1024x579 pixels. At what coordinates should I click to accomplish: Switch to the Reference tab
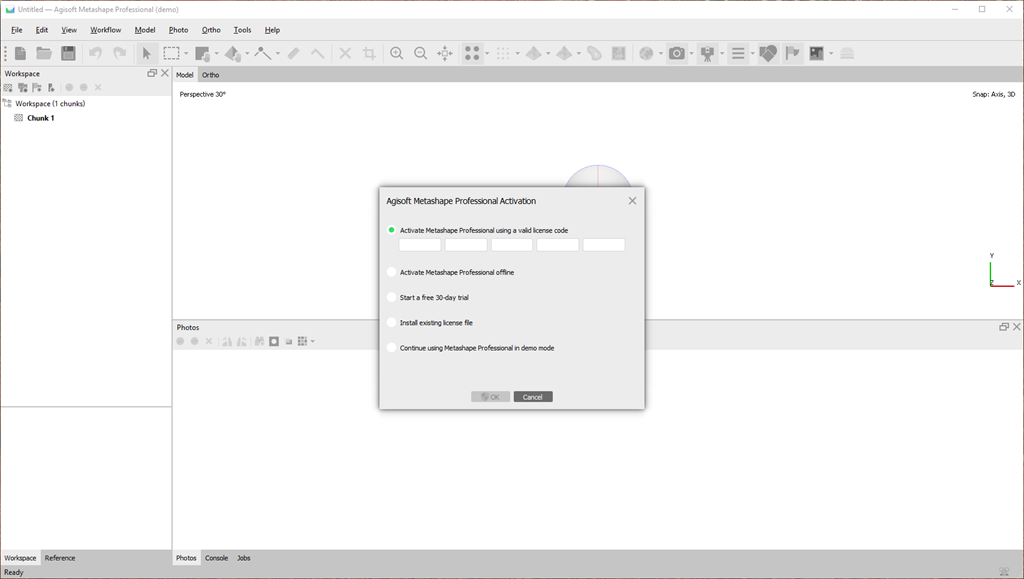(60, 558)
